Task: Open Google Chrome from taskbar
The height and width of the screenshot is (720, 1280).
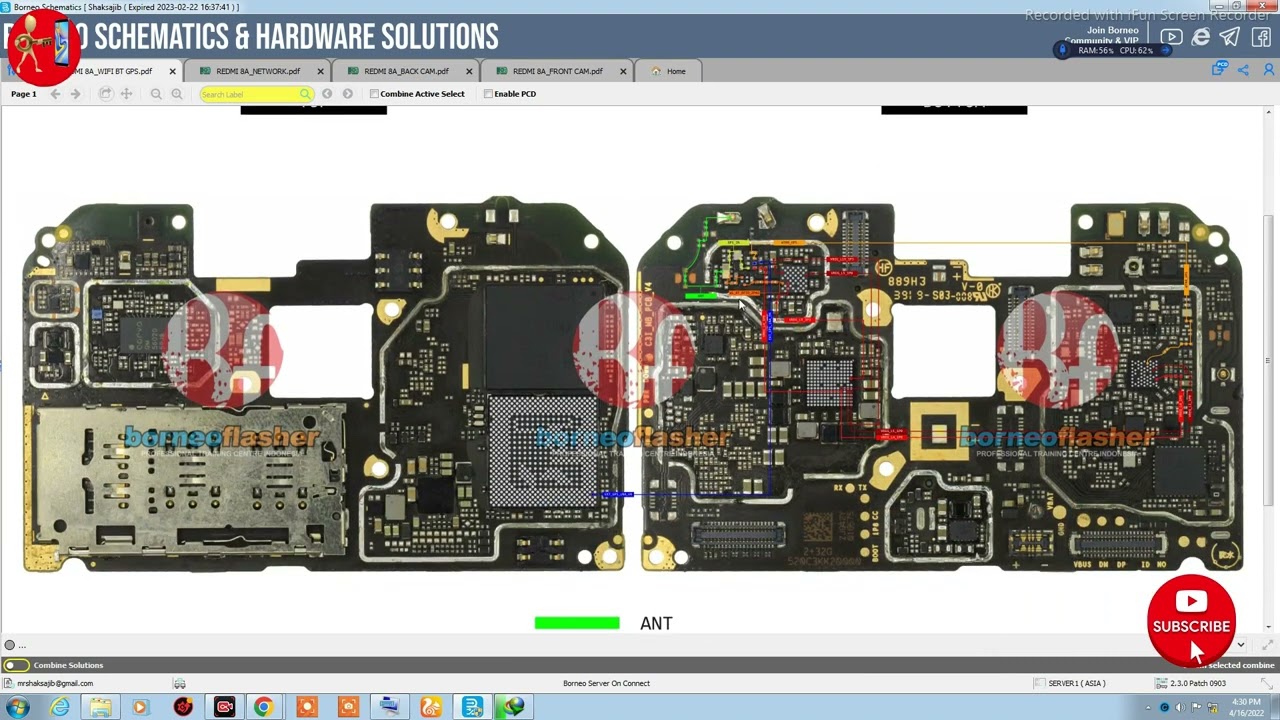Action: (263, 707)
